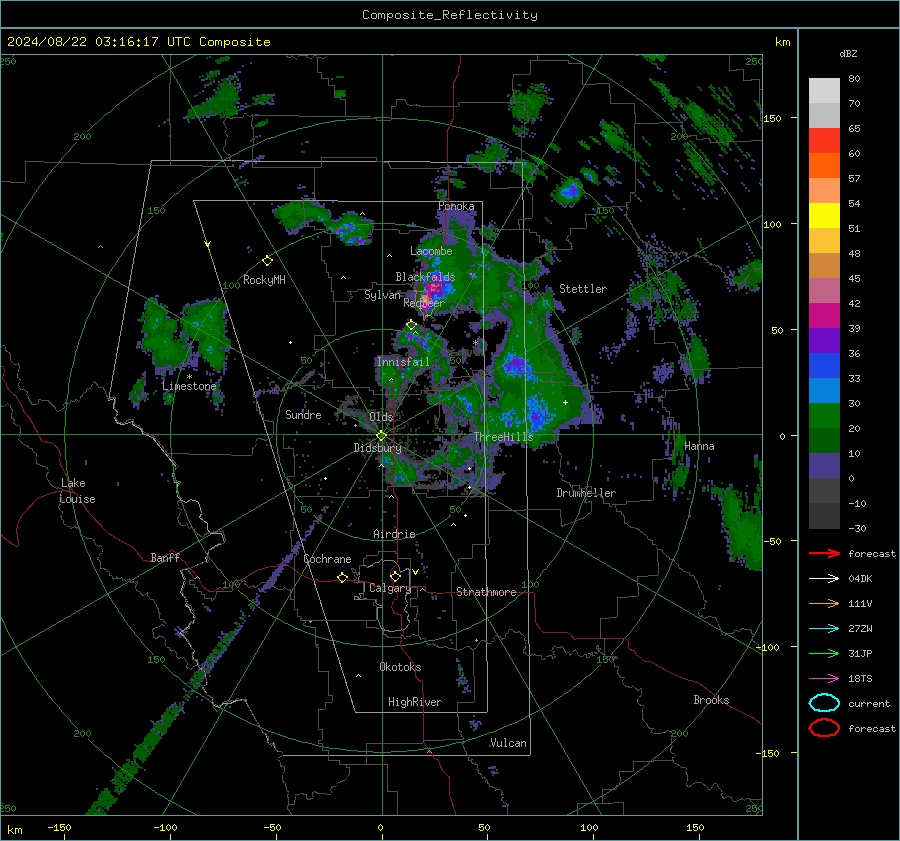
Task: Click the asterisk marker above Limestone
Action: click(x=189, y=377)
